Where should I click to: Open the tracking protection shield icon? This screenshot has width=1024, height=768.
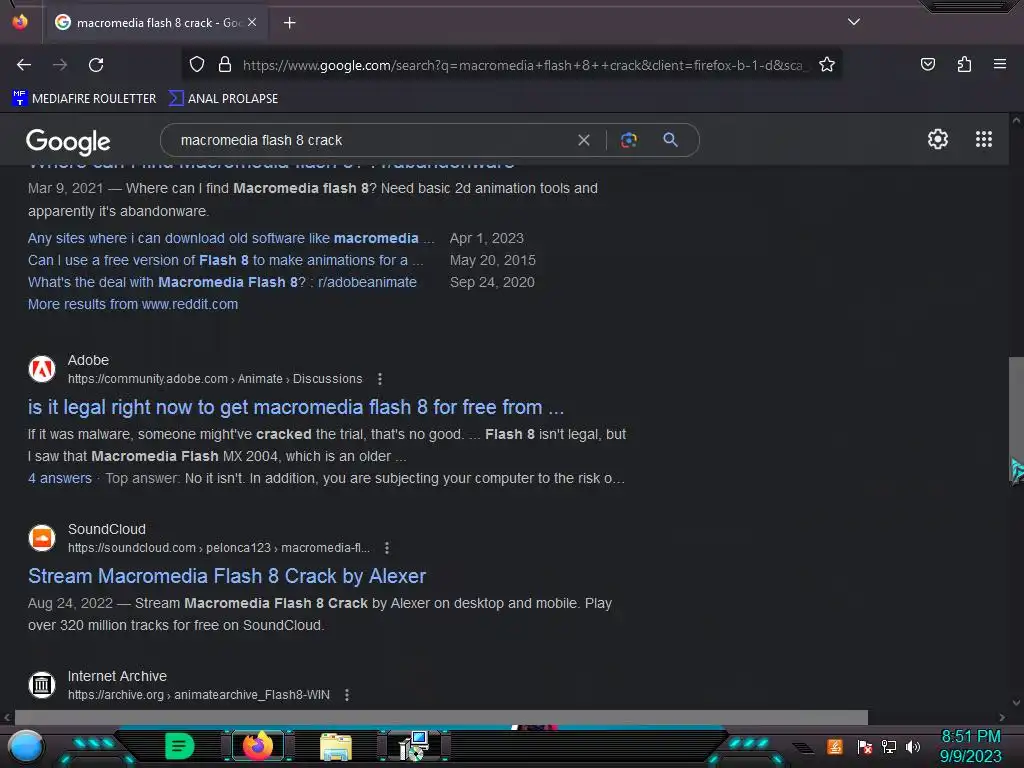pyautogui.click(x=197, y=65)
